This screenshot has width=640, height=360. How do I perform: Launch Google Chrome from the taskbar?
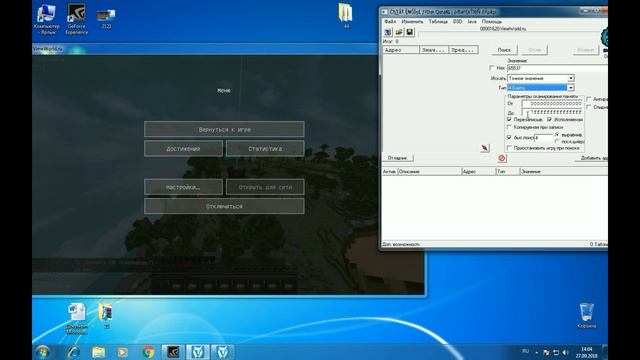coord(148,352)
